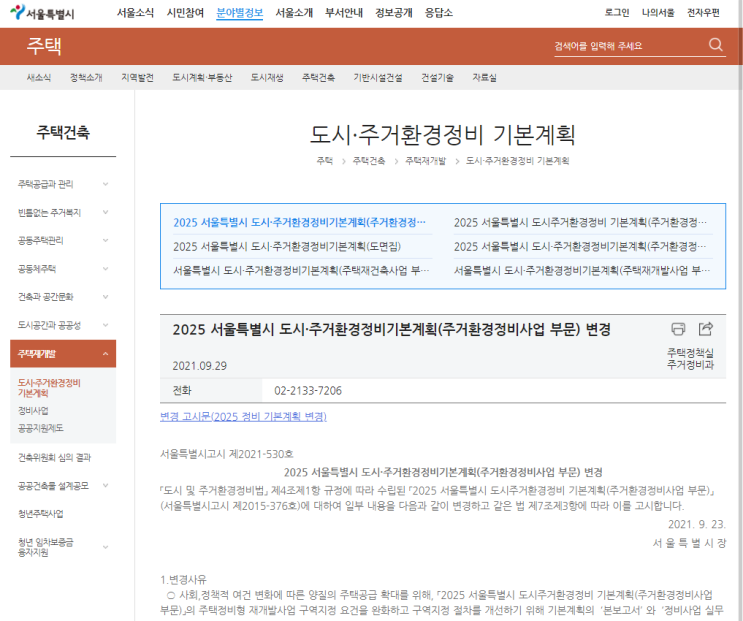Select 지역발전 in submenu bar

coord(137,78)
